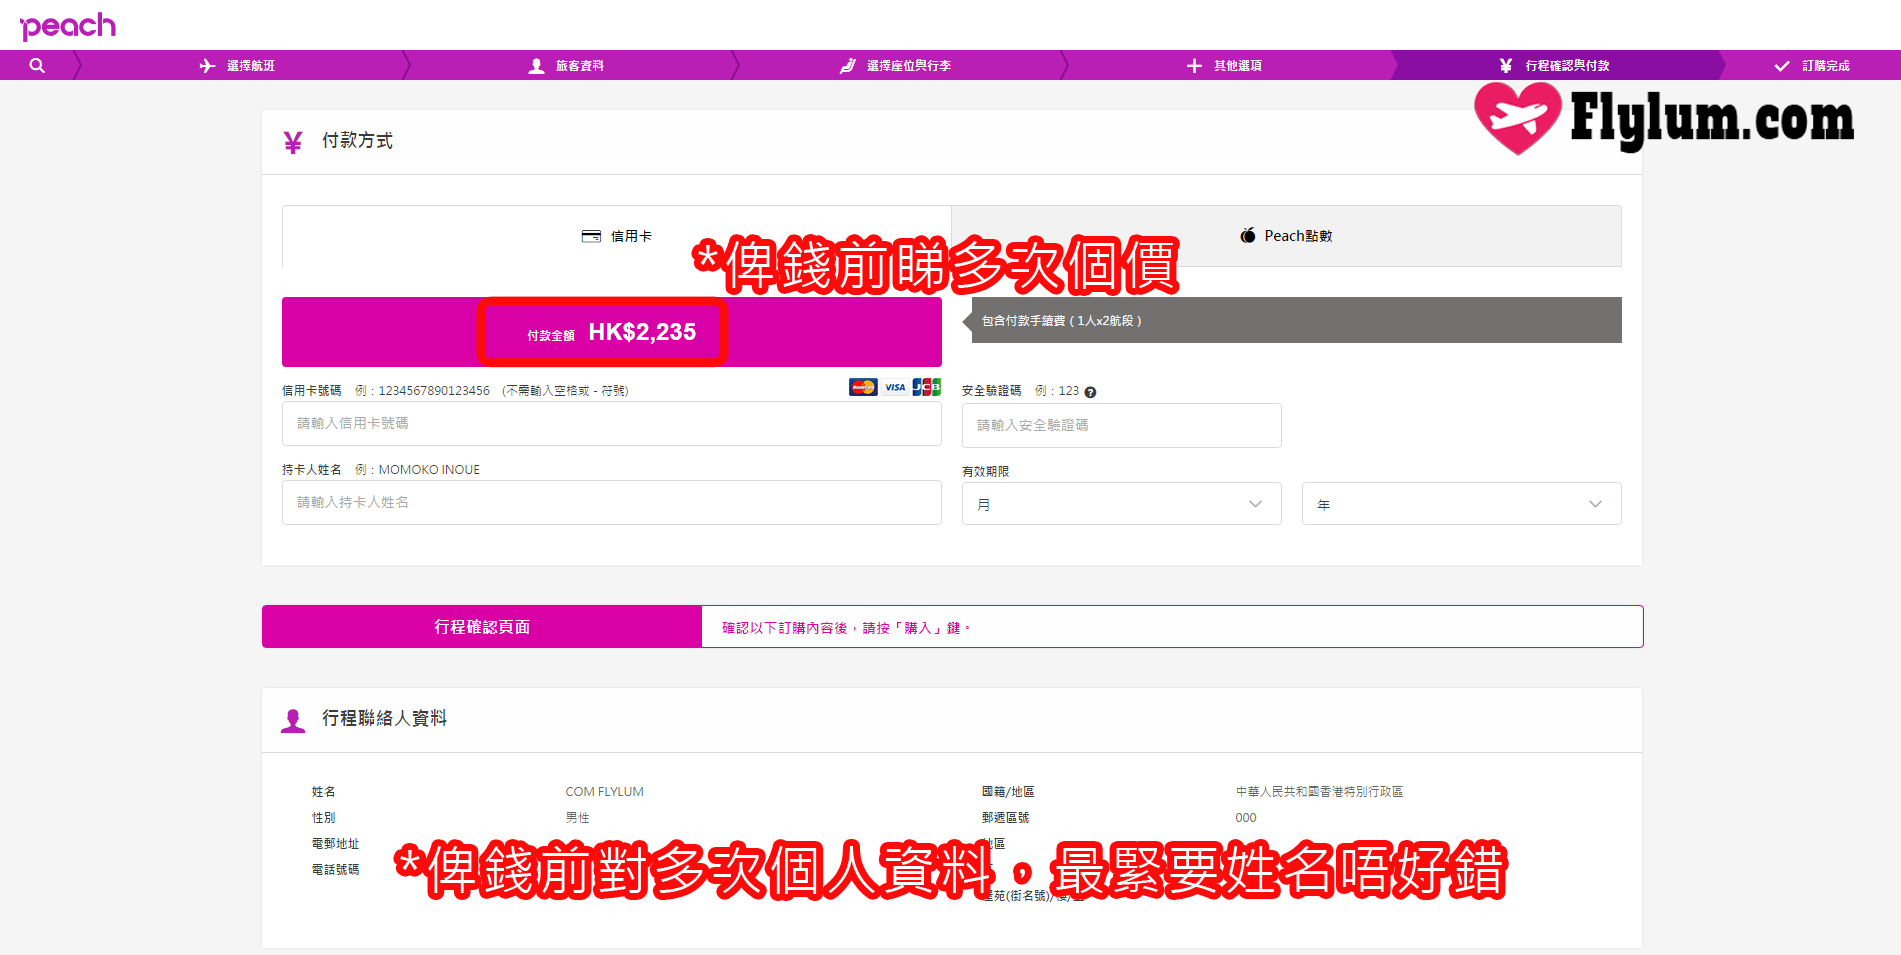Click the VISA card logo
This screenshot has height=955, width=1901.
(x=895, y=387)
